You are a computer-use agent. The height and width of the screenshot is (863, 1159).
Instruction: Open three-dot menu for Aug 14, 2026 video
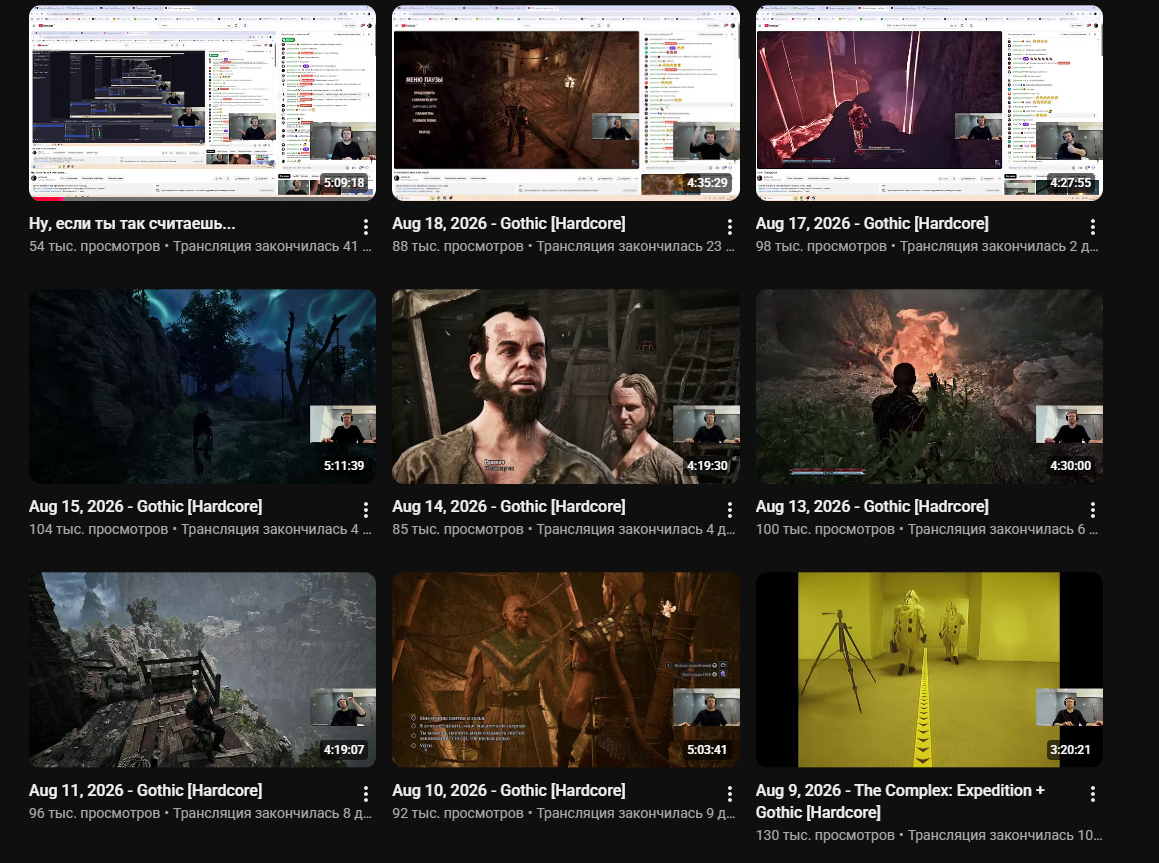[730, 510]
